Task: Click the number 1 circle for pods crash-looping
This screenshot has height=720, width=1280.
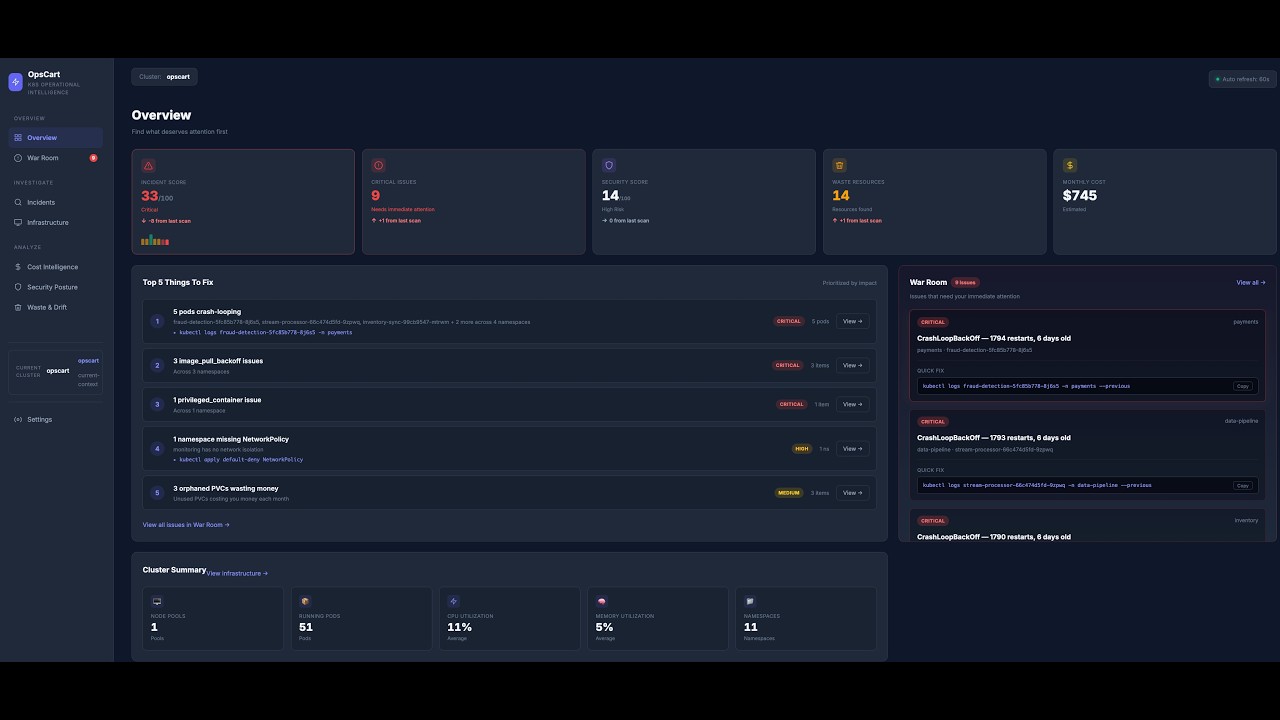Action: [x=157, y=321]
